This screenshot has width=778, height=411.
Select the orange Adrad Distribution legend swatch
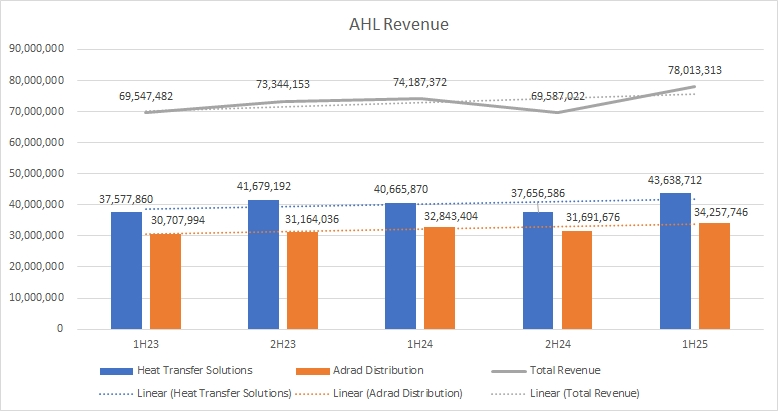click(311, 370)
